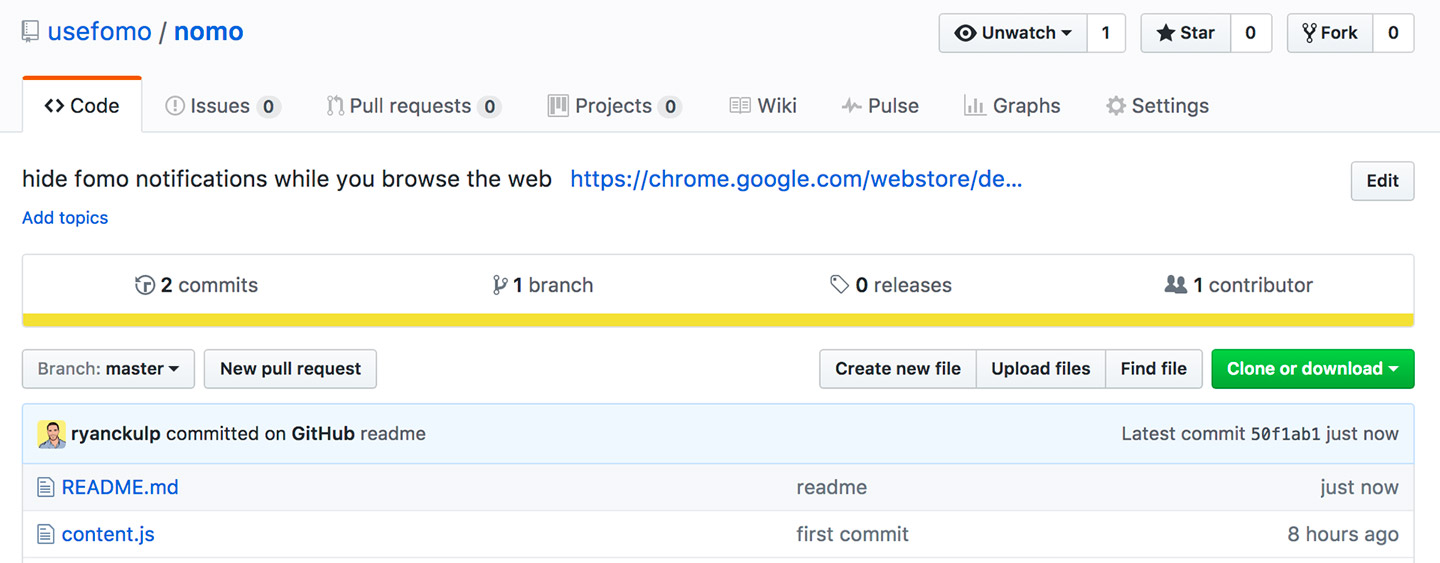Image resolution: width=1440 pixels, height=563 pixels.
Task: Open the README.md file
Action: coord(120,488)
